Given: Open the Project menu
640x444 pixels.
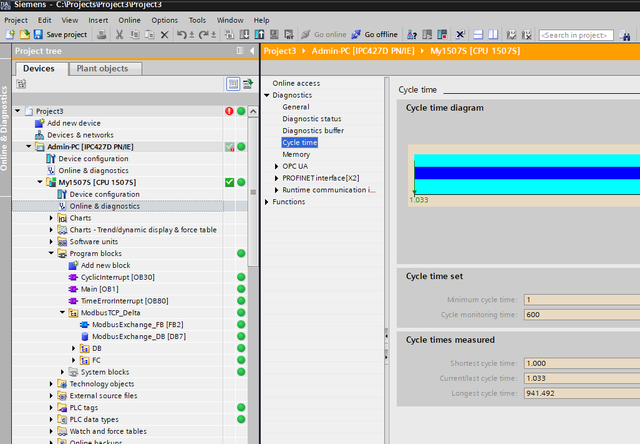Looking at the screenshot, I should [16, 20].
